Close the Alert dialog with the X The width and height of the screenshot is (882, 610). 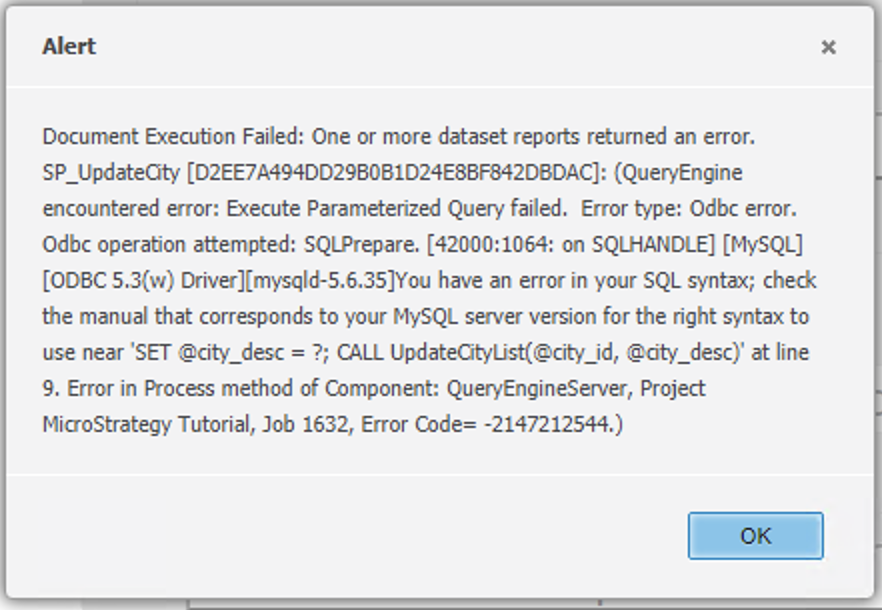828,47
